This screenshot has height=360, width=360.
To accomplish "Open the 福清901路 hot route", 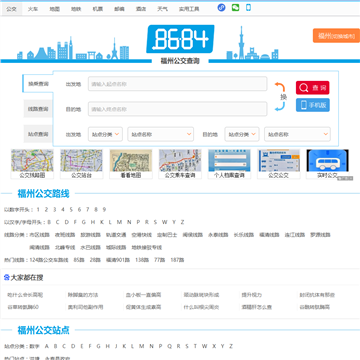I will [118, 260].
